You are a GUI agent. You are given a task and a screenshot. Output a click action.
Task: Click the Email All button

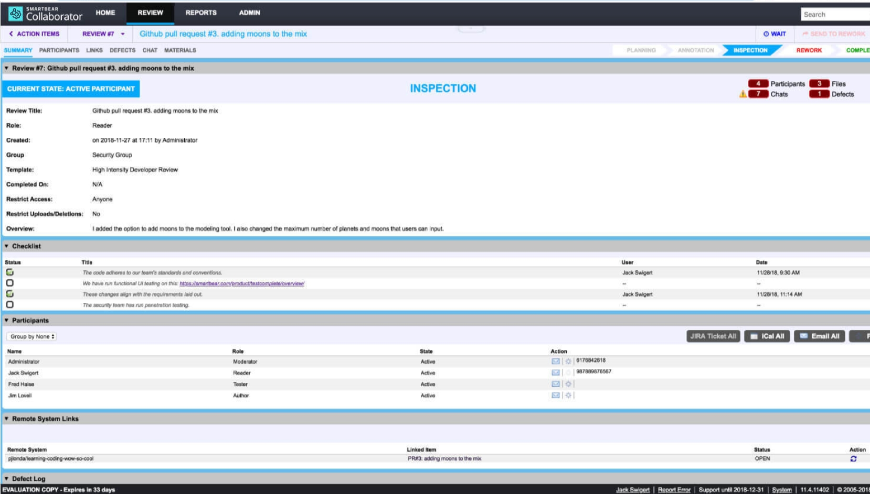click(x=818, y=337)
